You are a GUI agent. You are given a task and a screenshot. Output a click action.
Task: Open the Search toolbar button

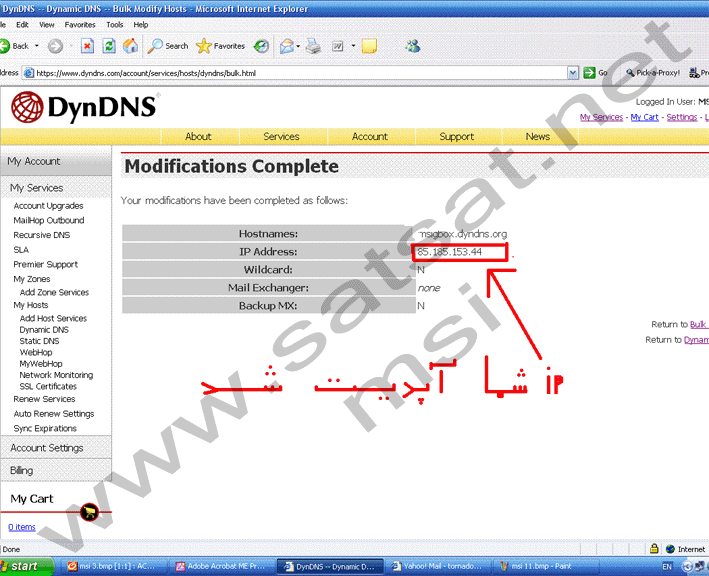click(x=168, y=46)
